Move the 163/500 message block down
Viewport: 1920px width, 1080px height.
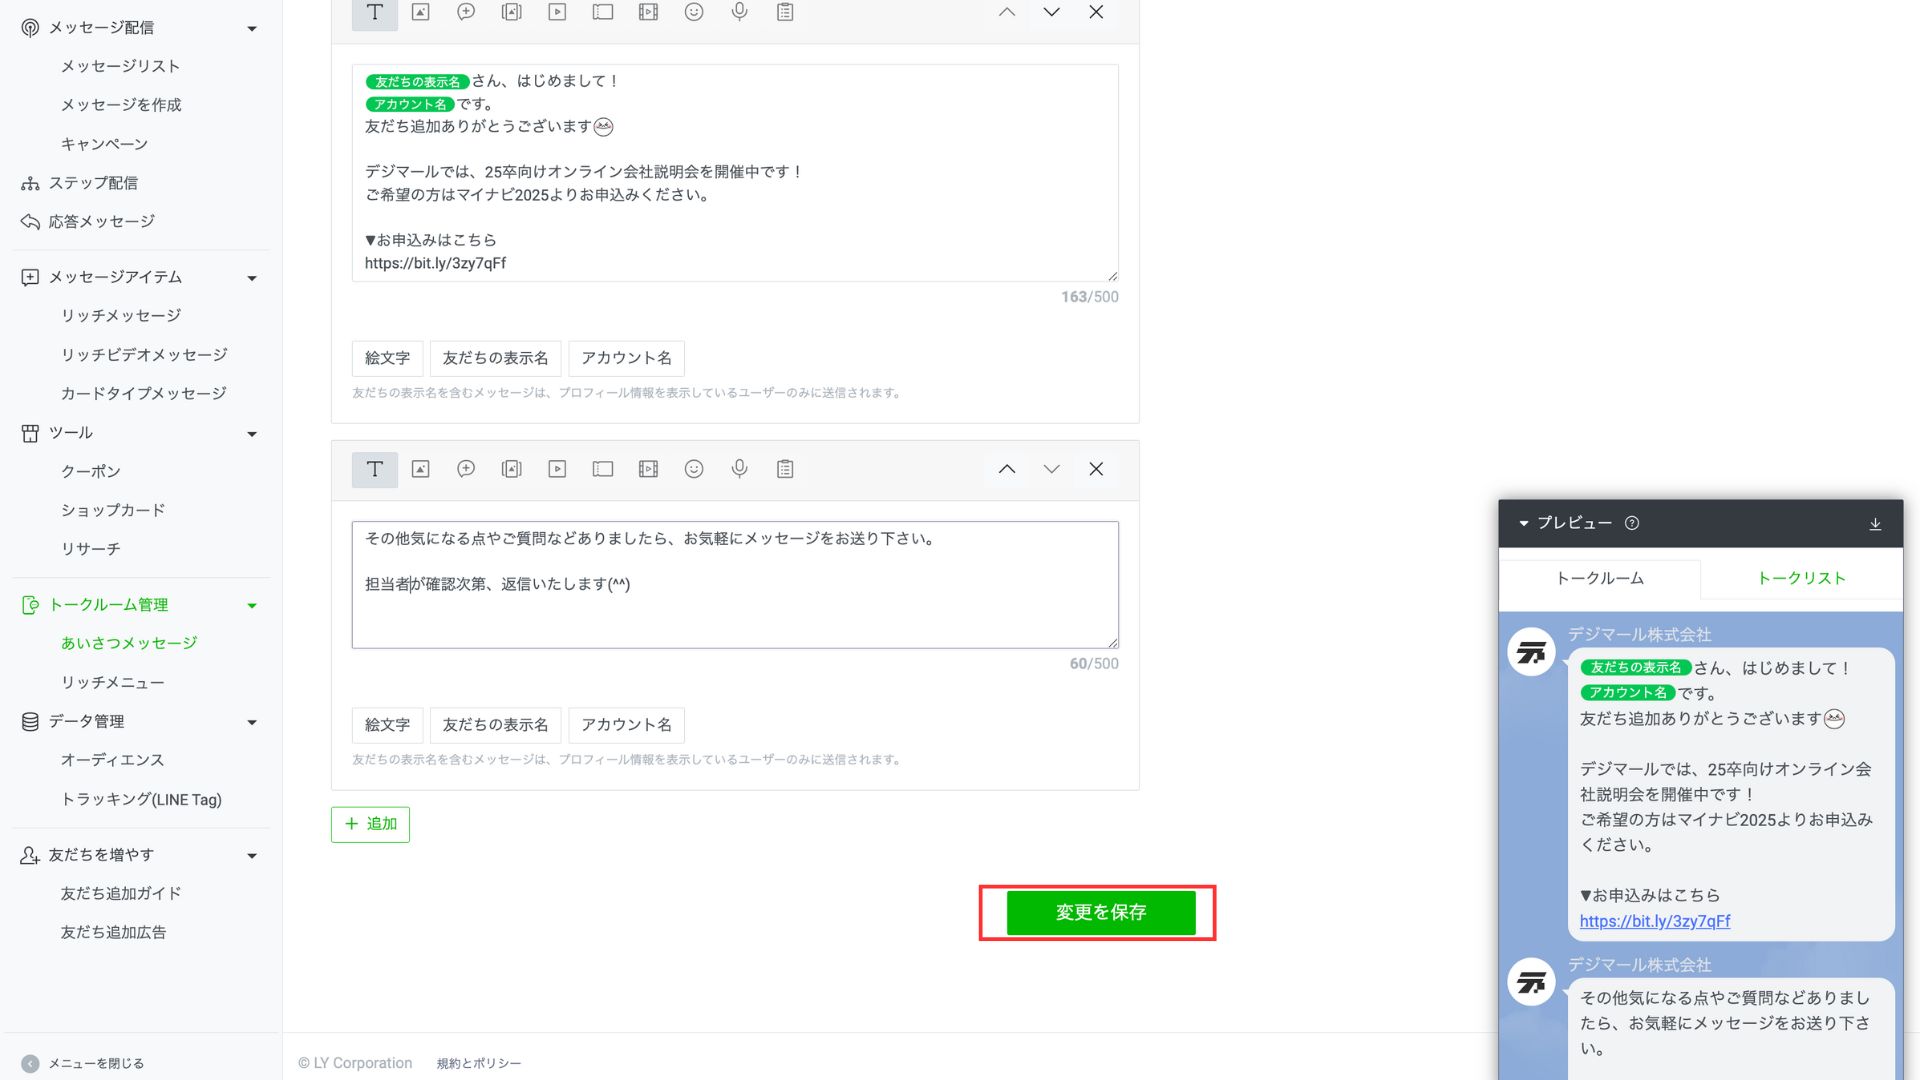(x=1051, y=12)
